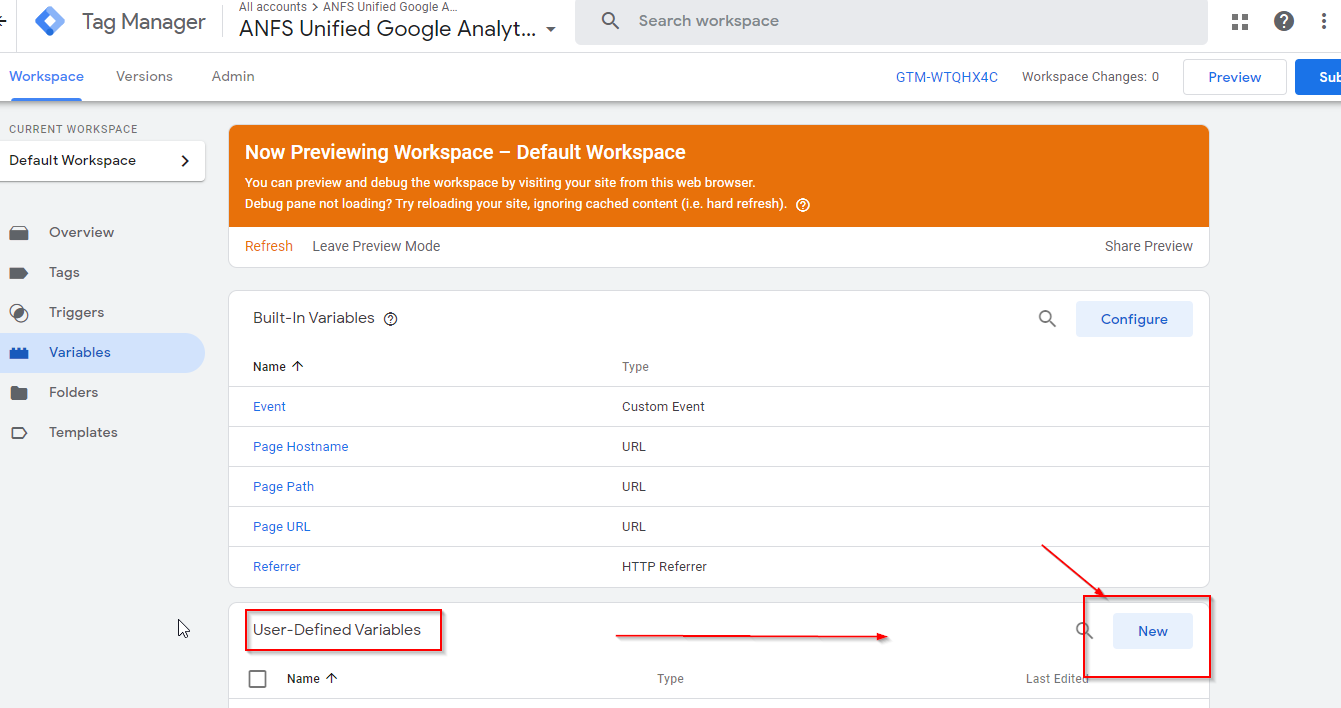
Task: Expand the Default Workspace panel chevron
Action: point(184,160)
